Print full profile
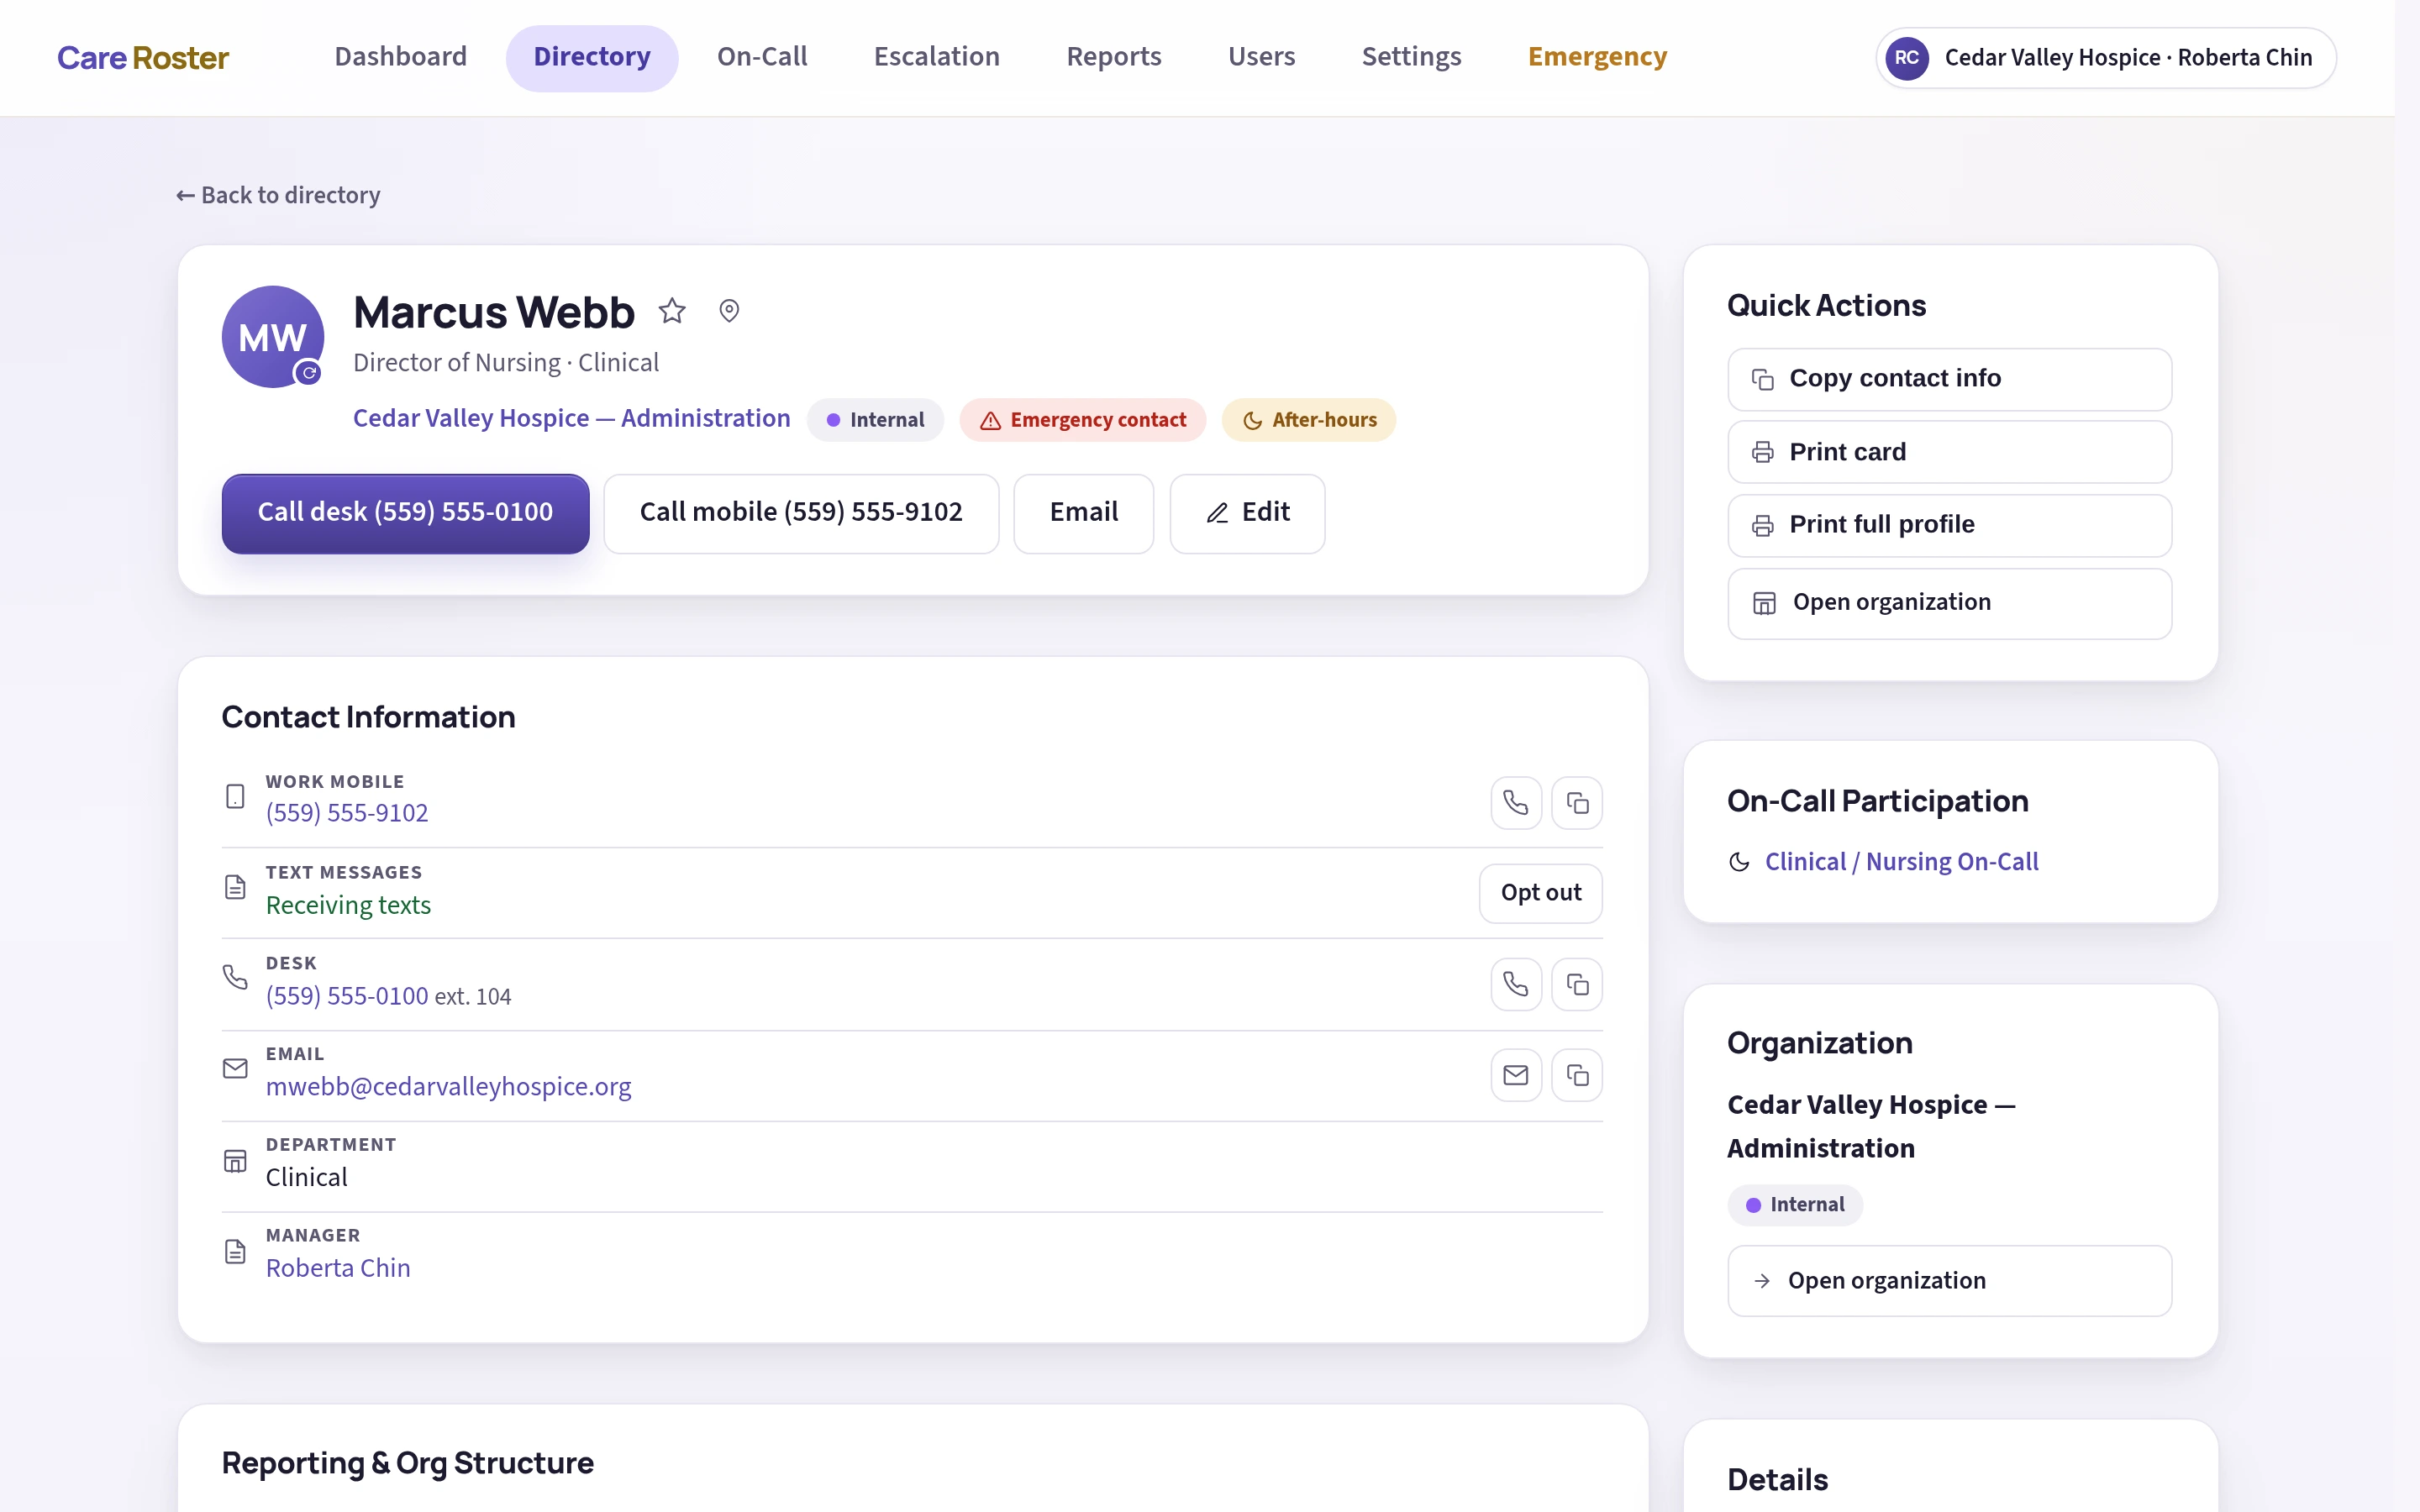The width and height of the screenshot is (2420, 1512). point(1949,525)
